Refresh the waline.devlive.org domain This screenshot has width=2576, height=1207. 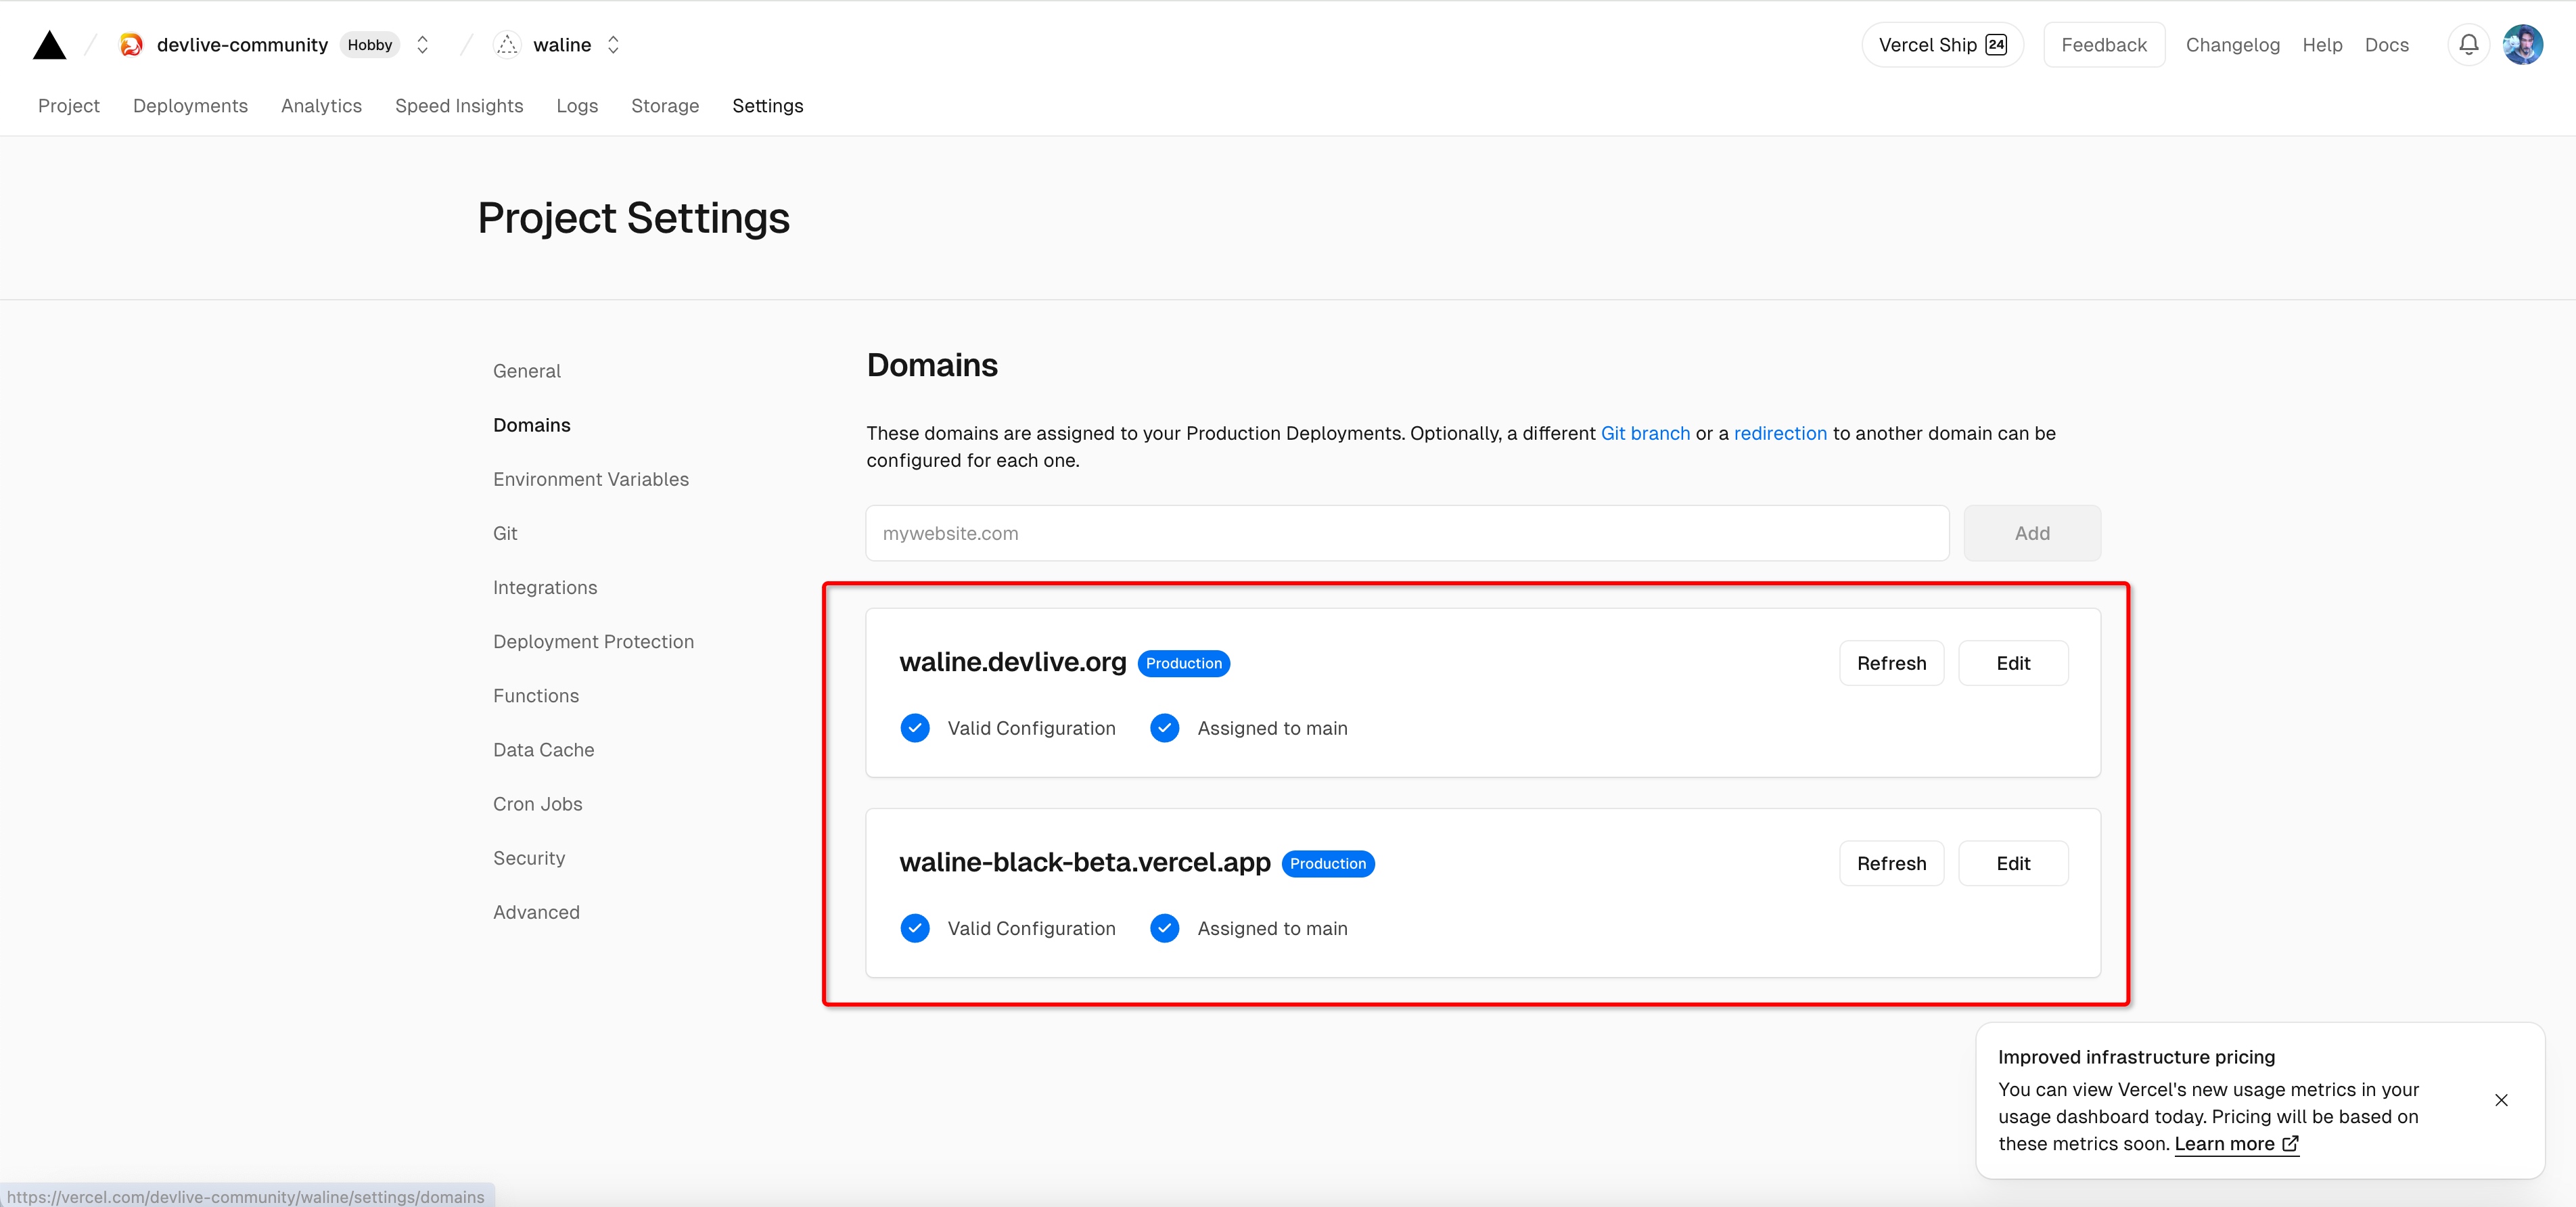point(1891,663)
